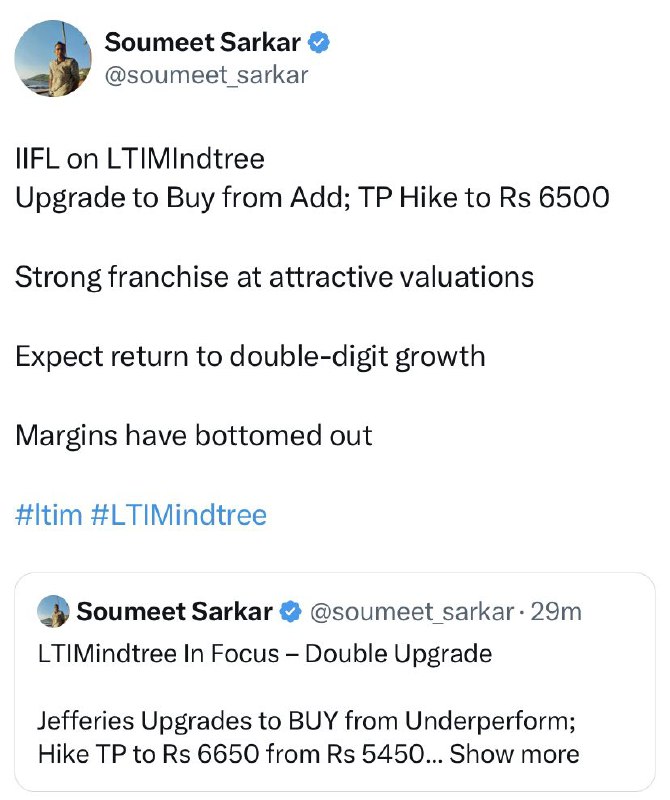Open the quoted tweet's 29m timestamp
Screen dimensions: 670x800
click(x=556, y=612)
